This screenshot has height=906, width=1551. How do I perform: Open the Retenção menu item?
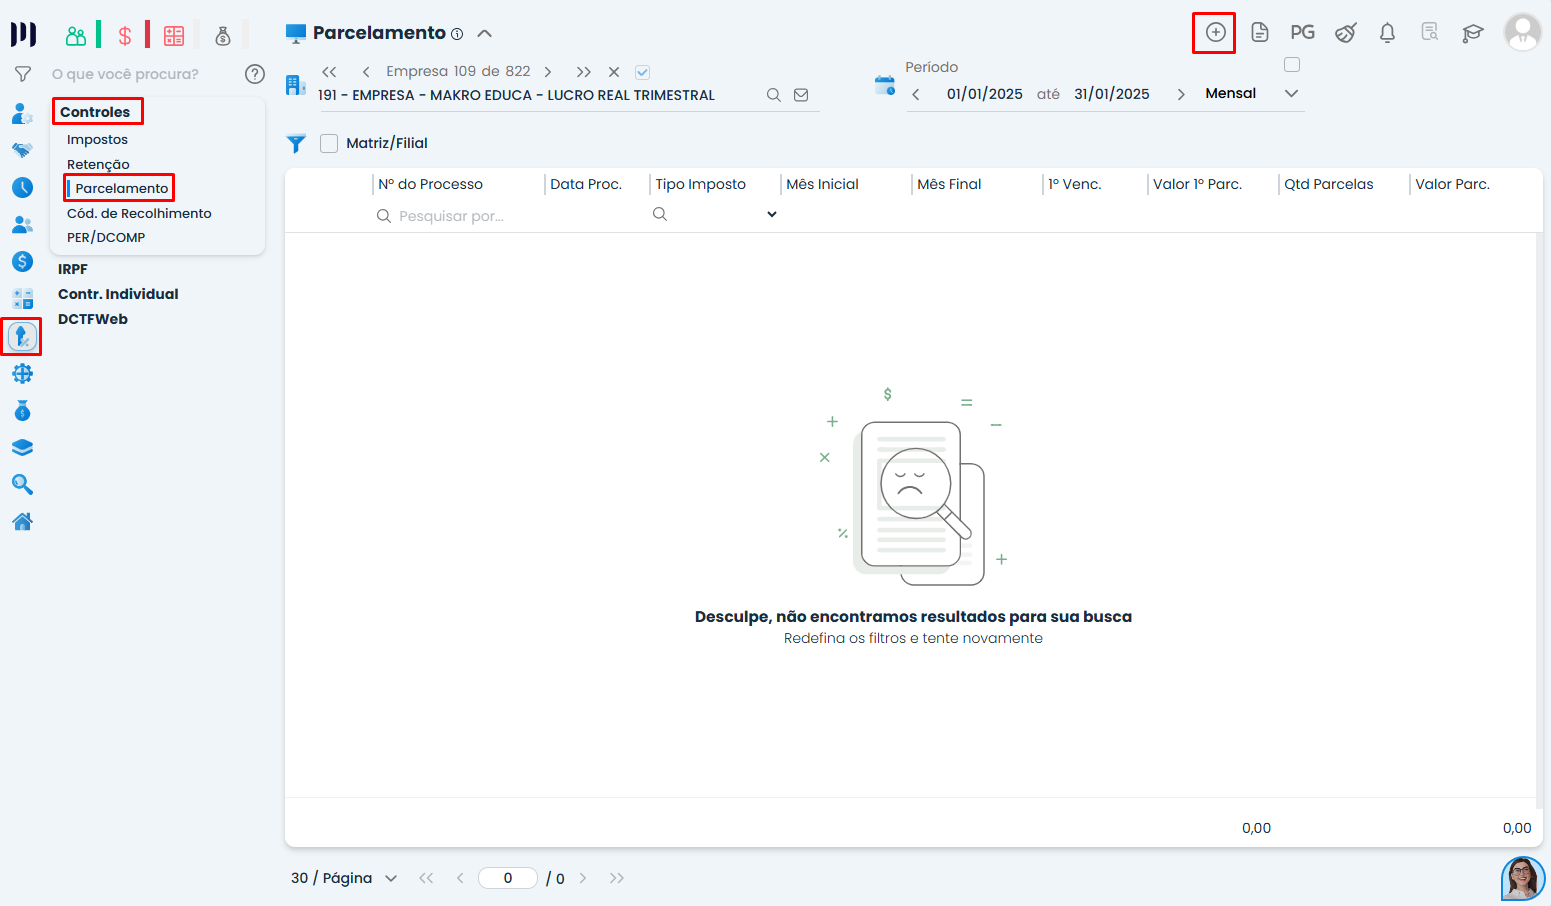(98, 164)
